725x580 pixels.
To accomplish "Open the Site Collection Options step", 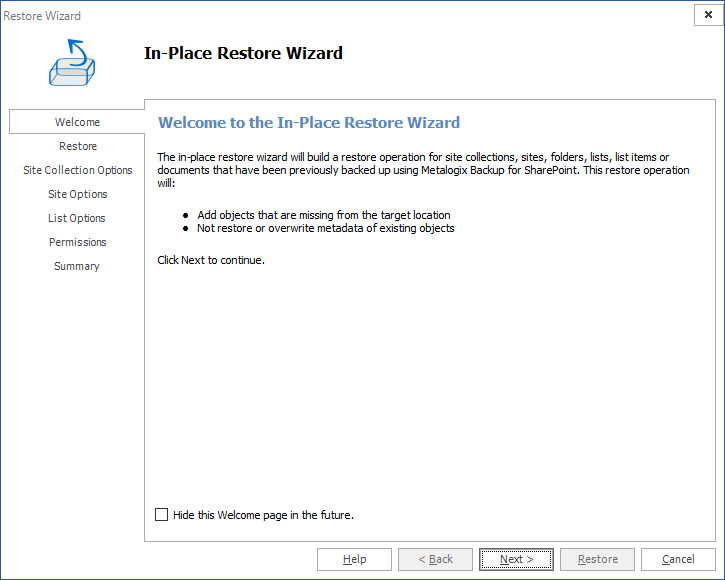I will [78, 170].
